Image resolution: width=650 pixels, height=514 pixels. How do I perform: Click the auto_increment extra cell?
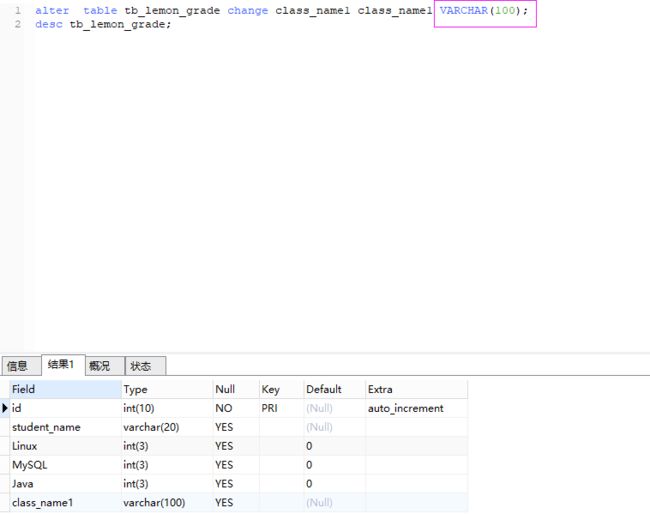pos(417,408)
